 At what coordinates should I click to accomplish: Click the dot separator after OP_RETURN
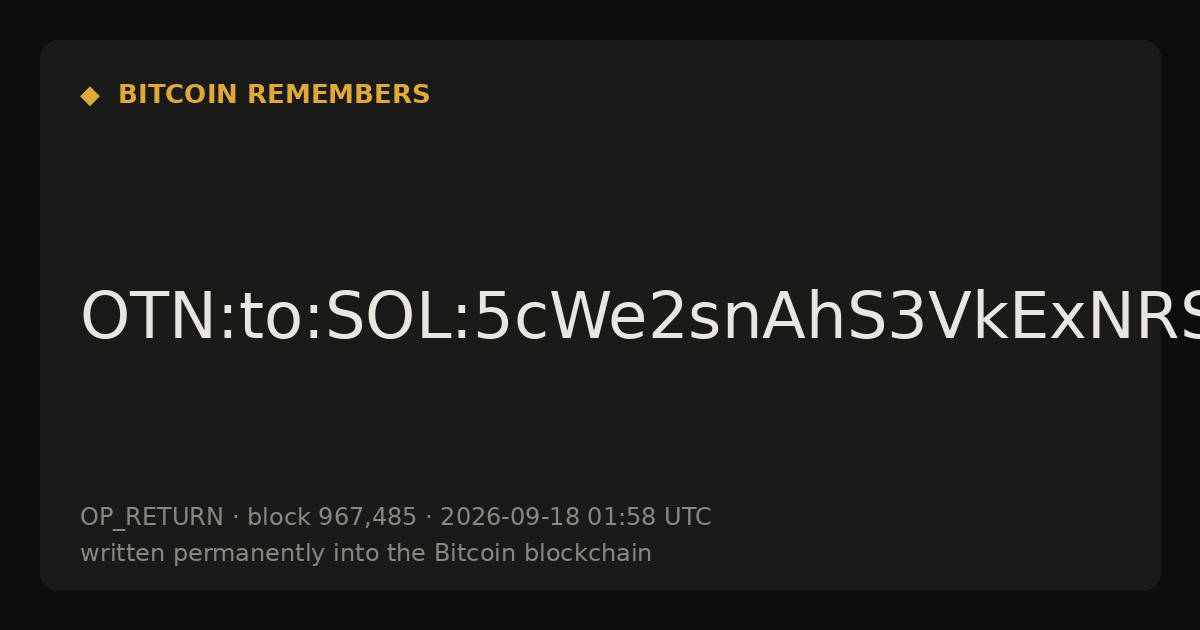(236, 518)
